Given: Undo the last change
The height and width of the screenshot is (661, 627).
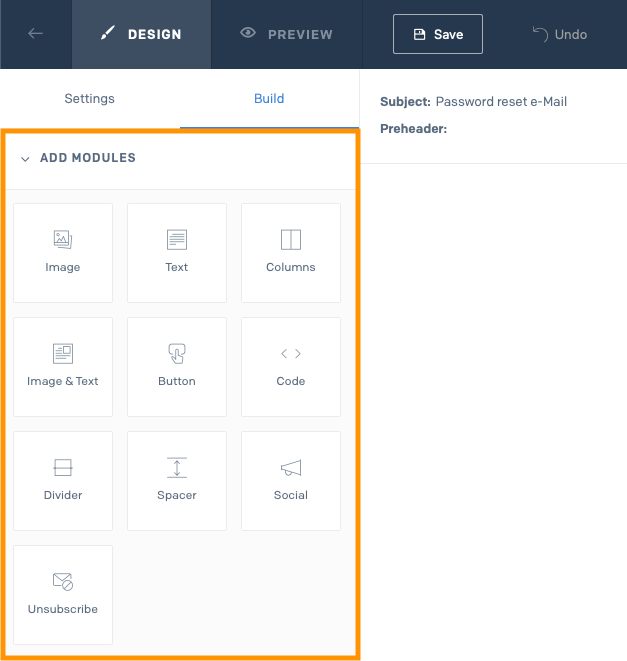Looking at the screenshot, I should click(x=559, y=34).
